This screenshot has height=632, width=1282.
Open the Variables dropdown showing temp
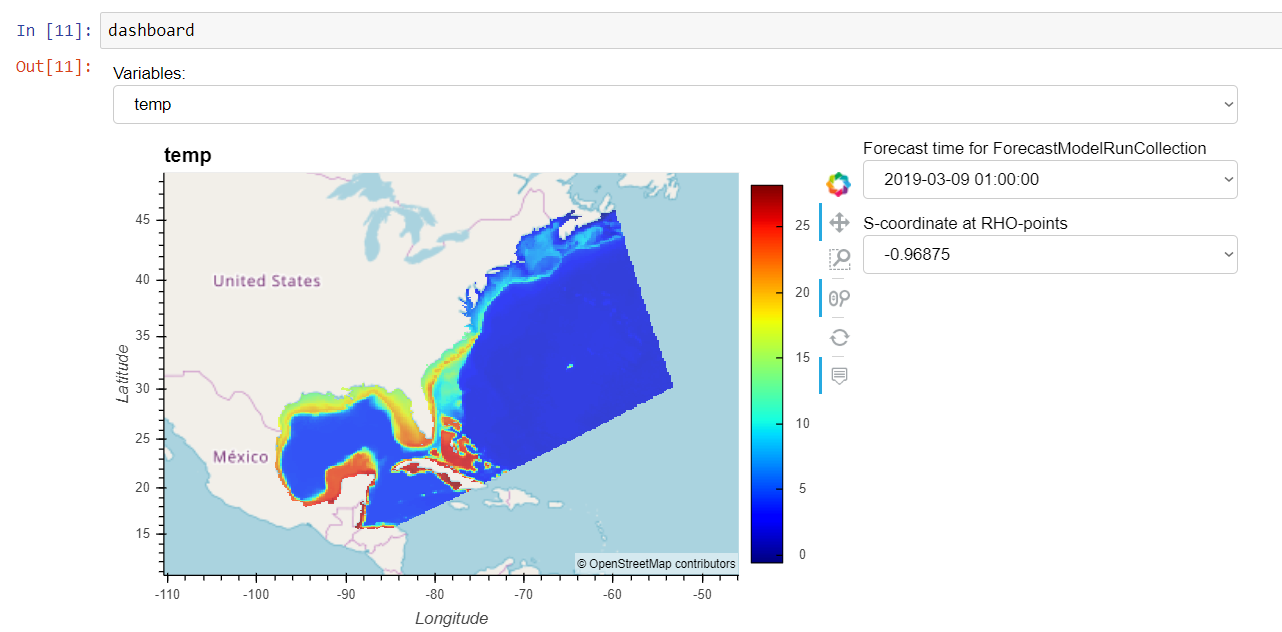tap(675, 104)
